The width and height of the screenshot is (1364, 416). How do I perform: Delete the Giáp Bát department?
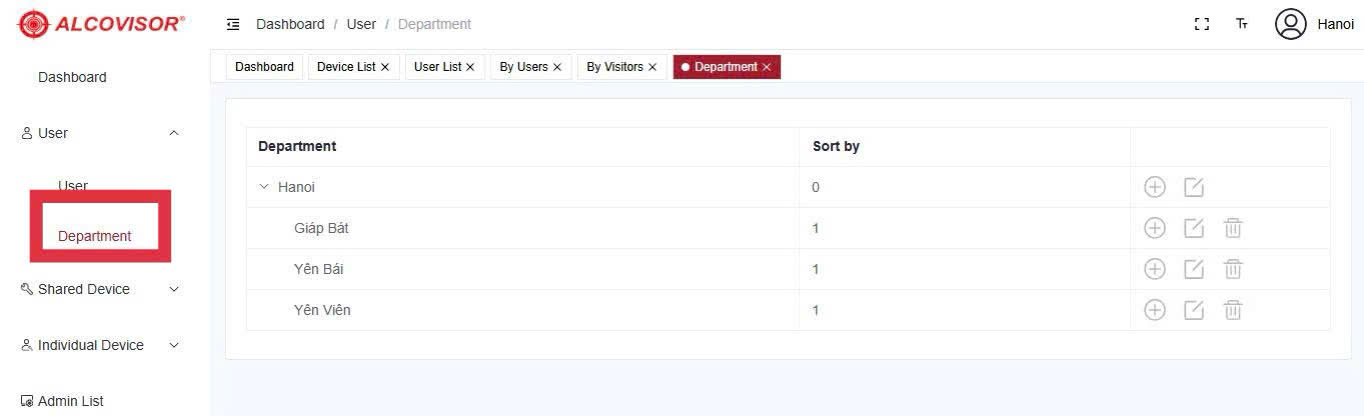click(1233, 228)
